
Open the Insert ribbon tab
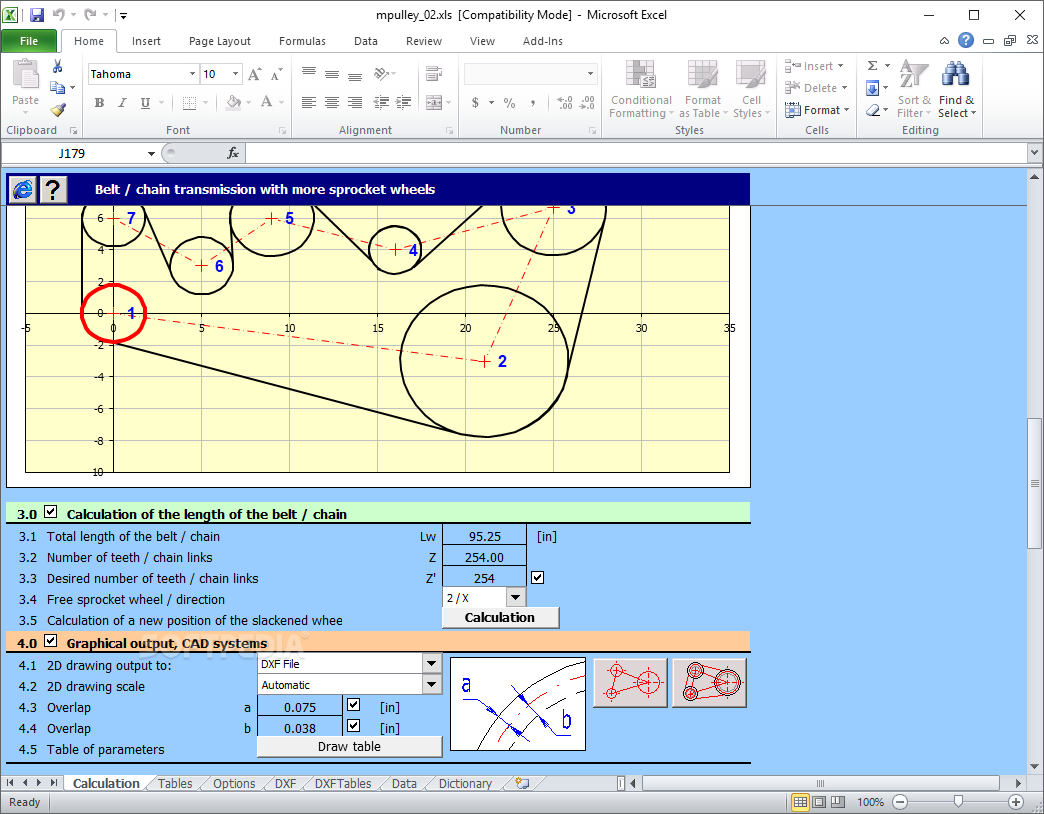146,41
